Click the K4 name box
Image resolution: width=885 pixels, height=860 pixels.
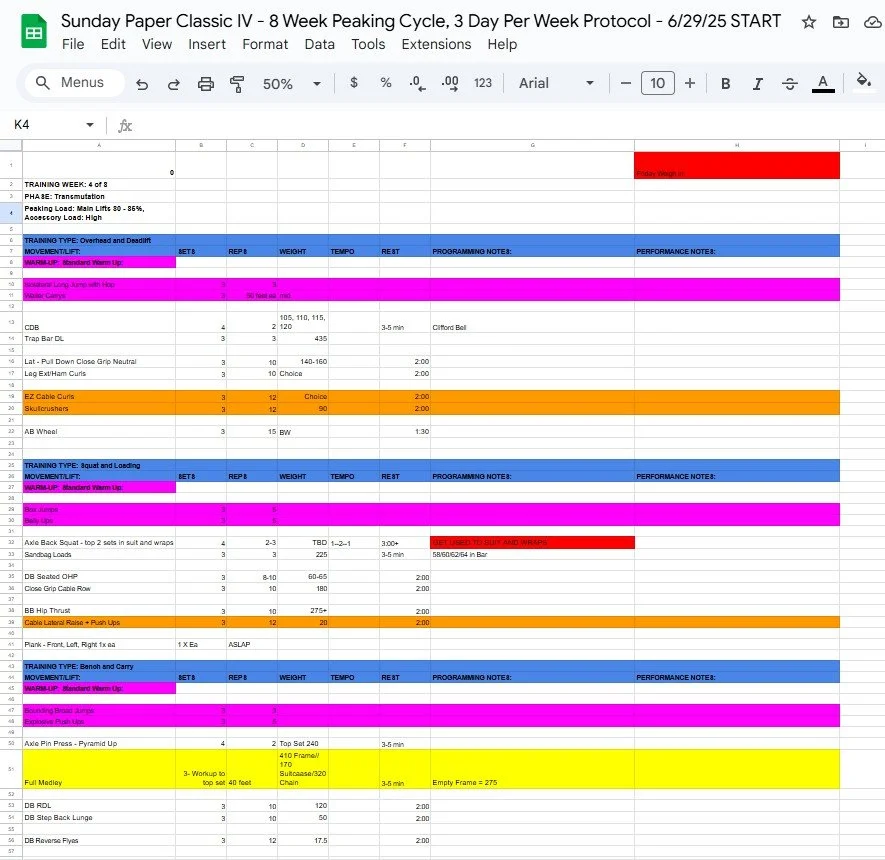coord(48,125)
